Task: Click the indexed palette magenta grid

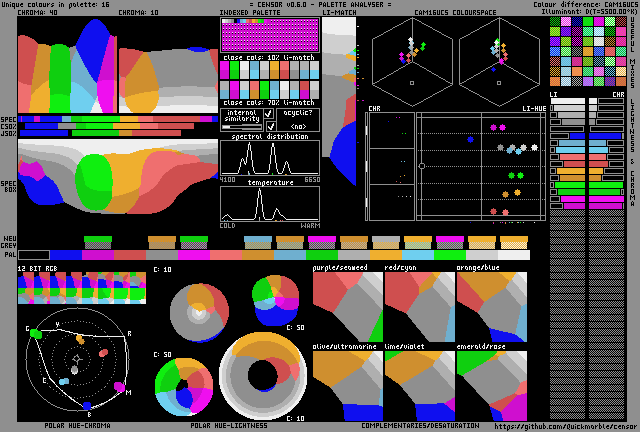Action: pyautogui.click(x=270, y=35)
